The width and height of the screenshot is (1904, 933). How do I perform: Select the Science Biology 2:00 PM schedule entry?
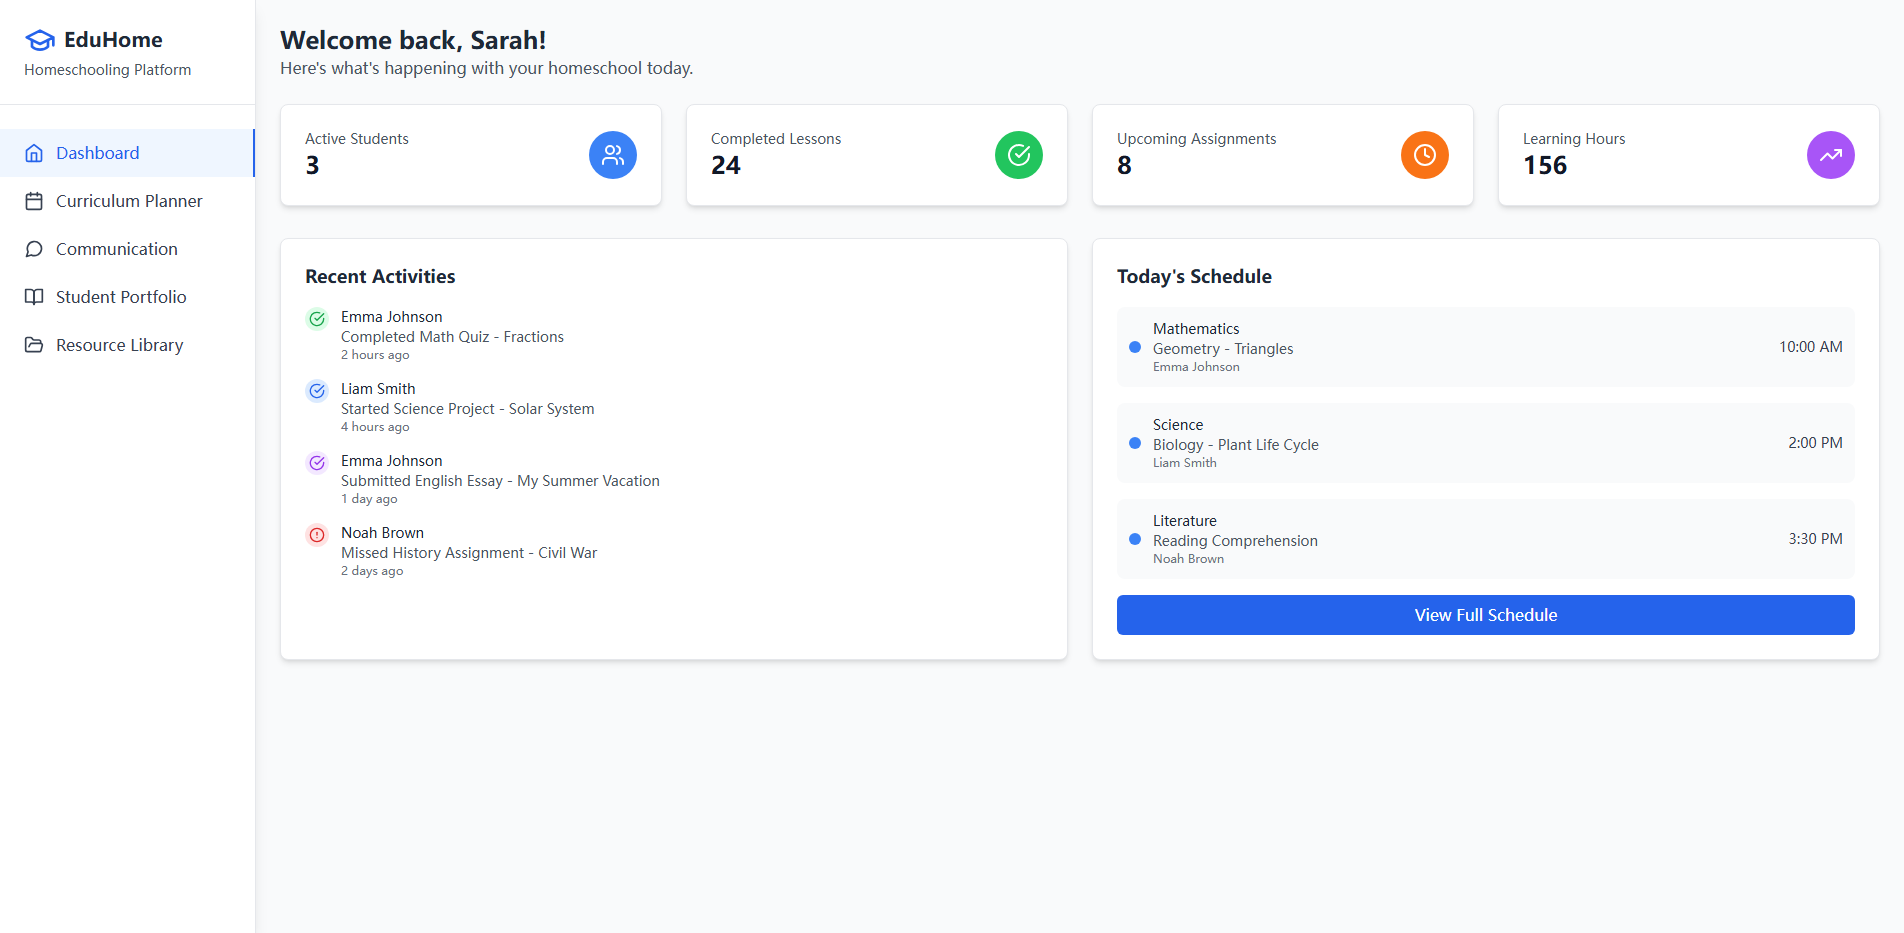1485,443
